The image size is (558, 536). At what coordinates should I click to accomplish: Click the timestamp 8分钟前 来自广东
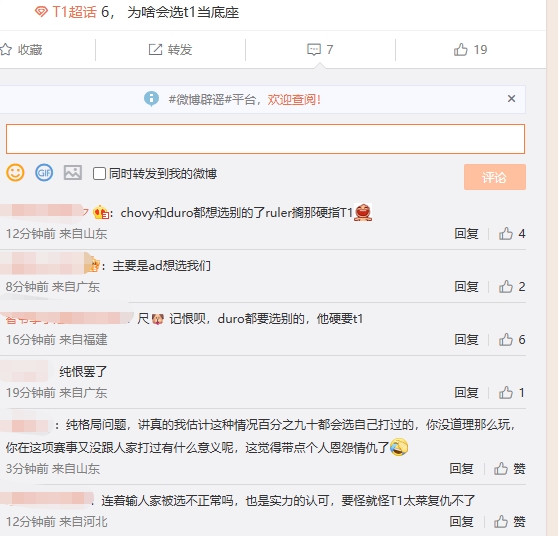53,287
